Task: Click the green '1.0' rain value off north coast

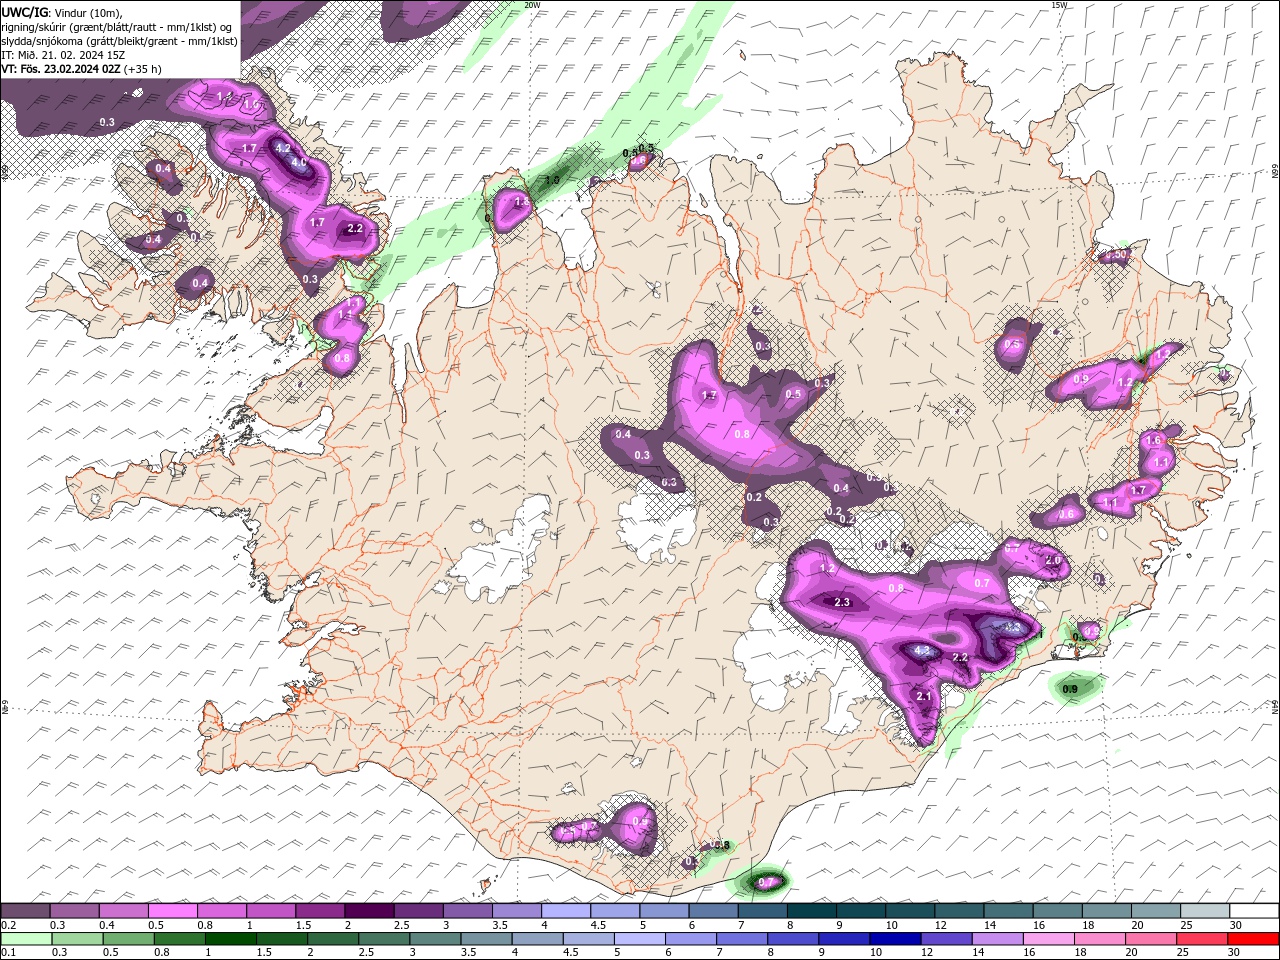Action: click(x=552, y=180)
